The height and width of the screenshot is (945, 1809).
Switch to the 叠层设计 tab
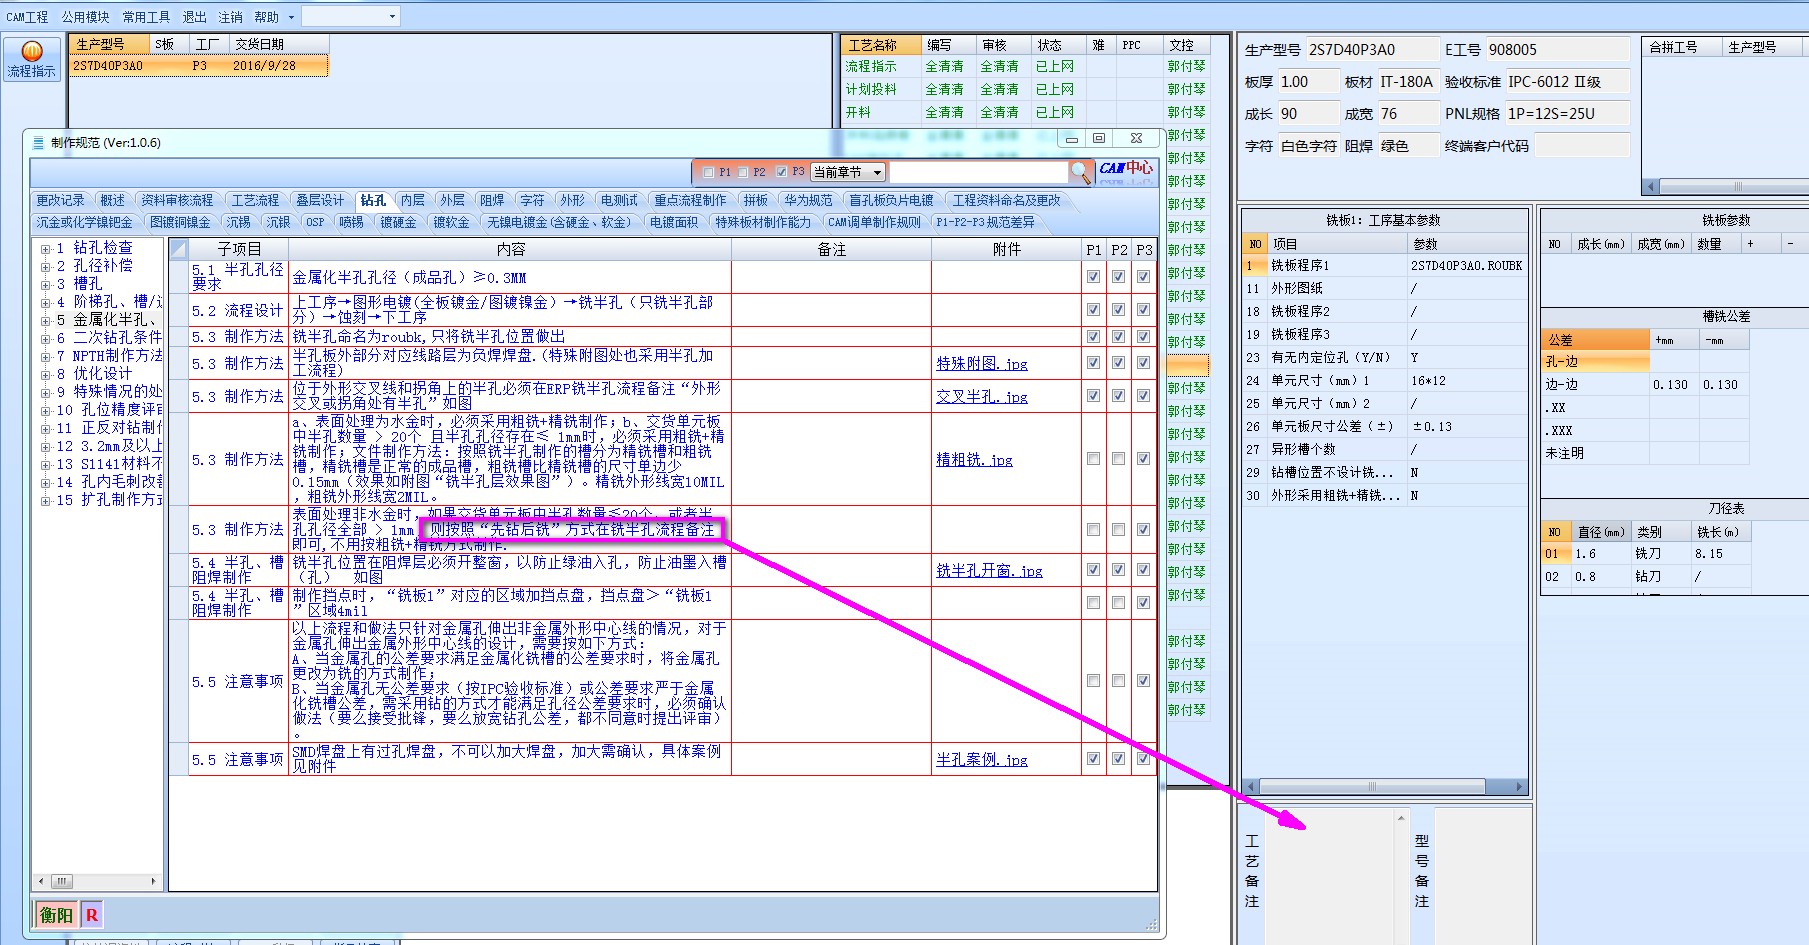[x=319, y=200]
